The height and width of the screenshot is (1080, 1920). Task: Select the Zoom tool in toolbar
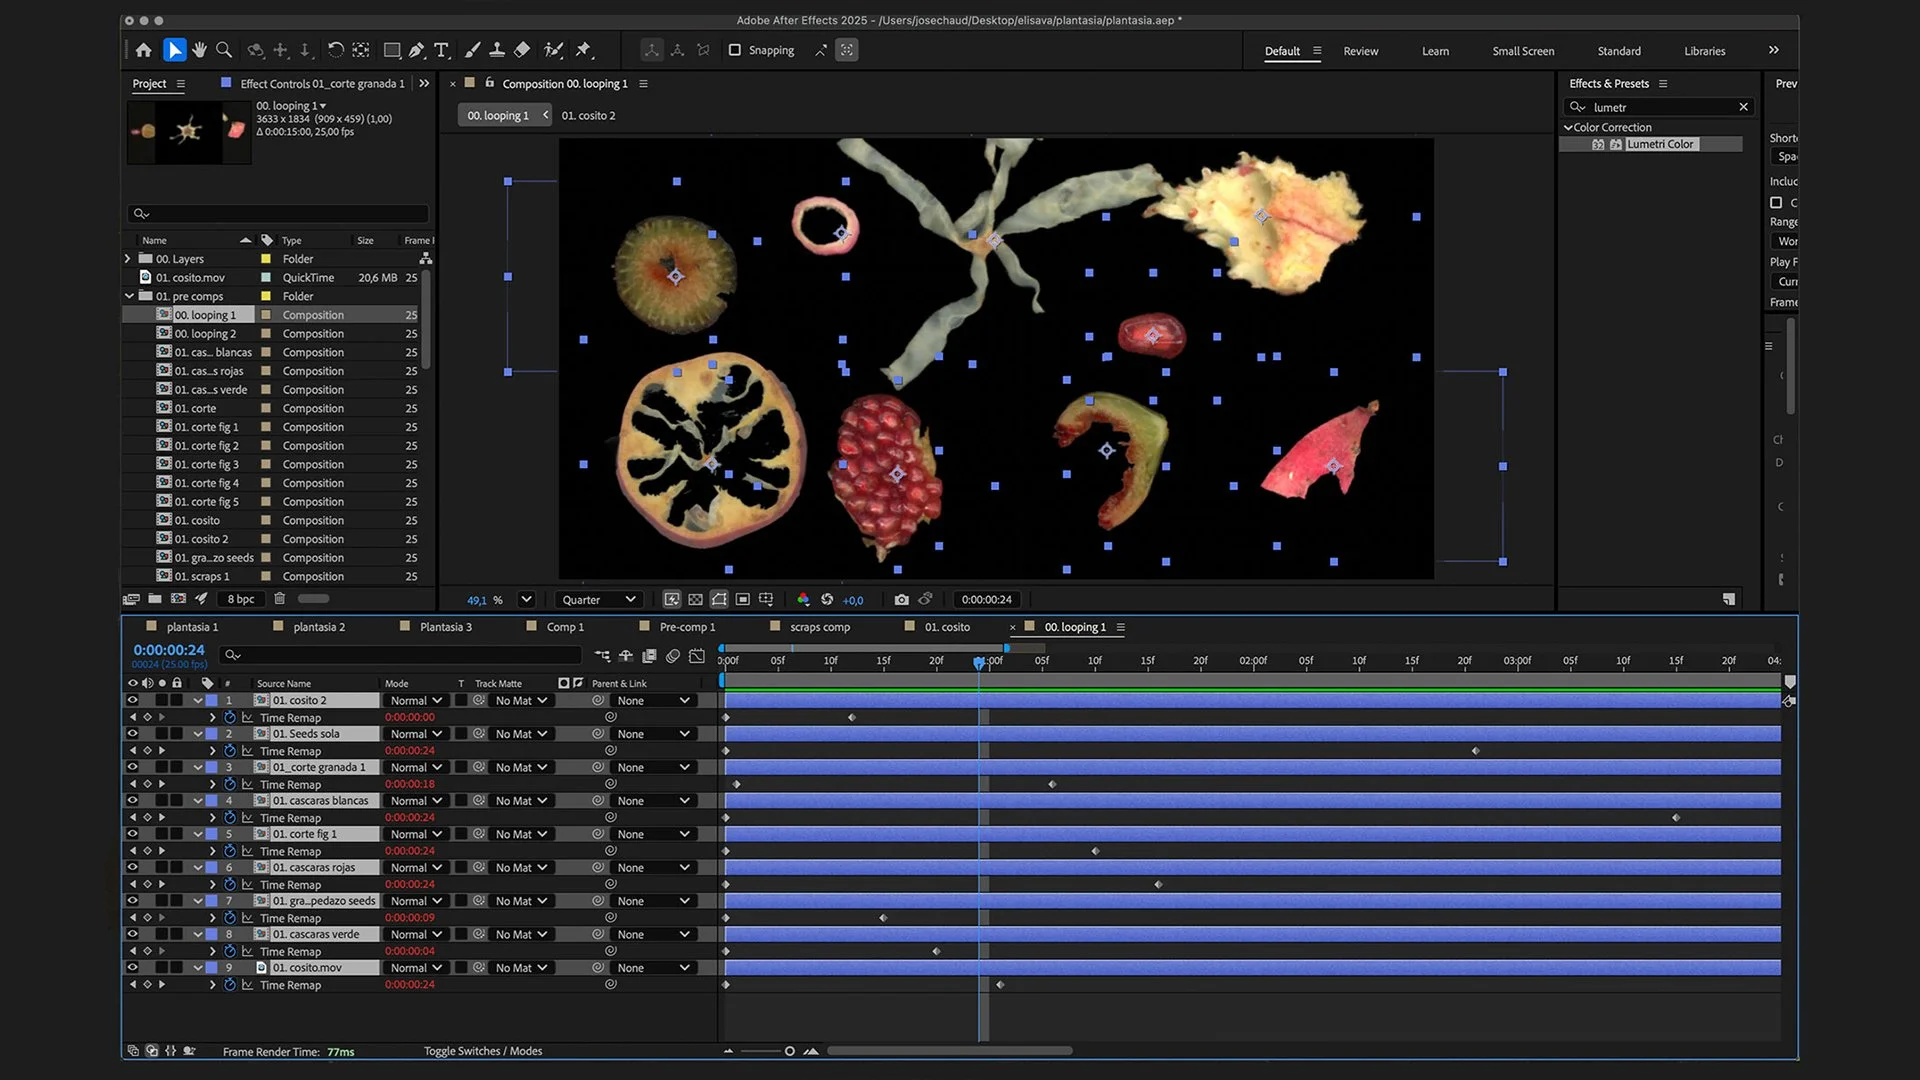224,50
